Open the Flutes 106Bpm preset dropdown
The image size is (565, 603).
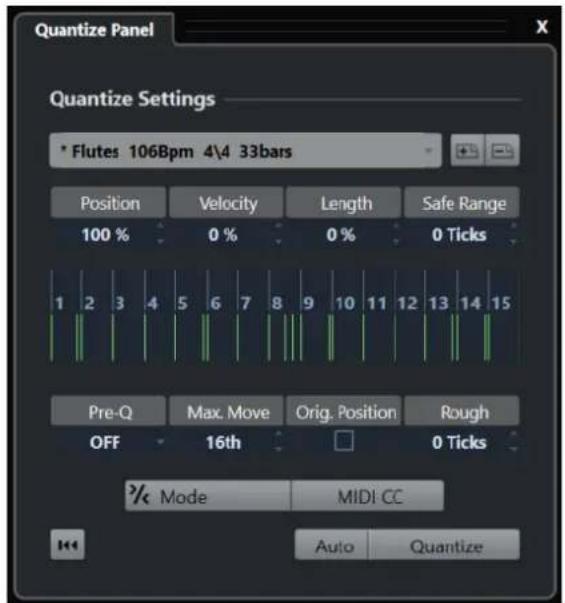coord(245,151)
